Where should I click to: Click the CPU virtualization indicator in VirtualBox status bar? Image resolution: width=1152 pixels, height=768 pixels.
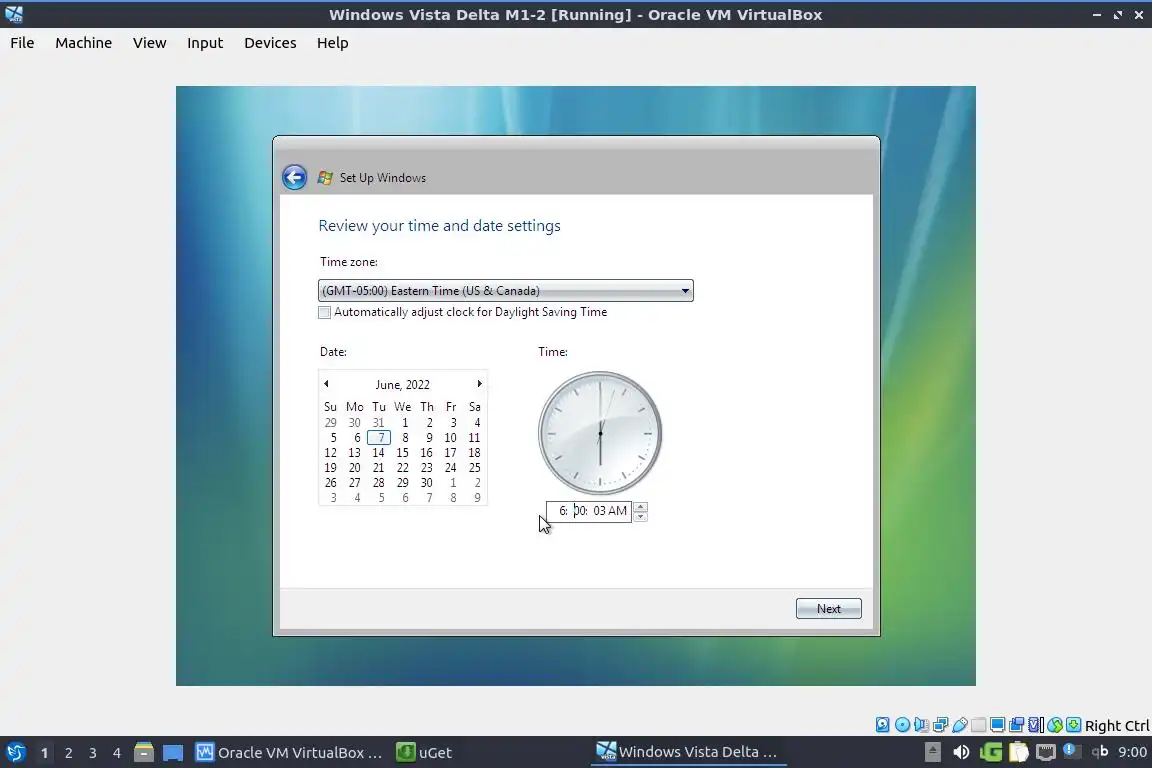point(1036,725)
